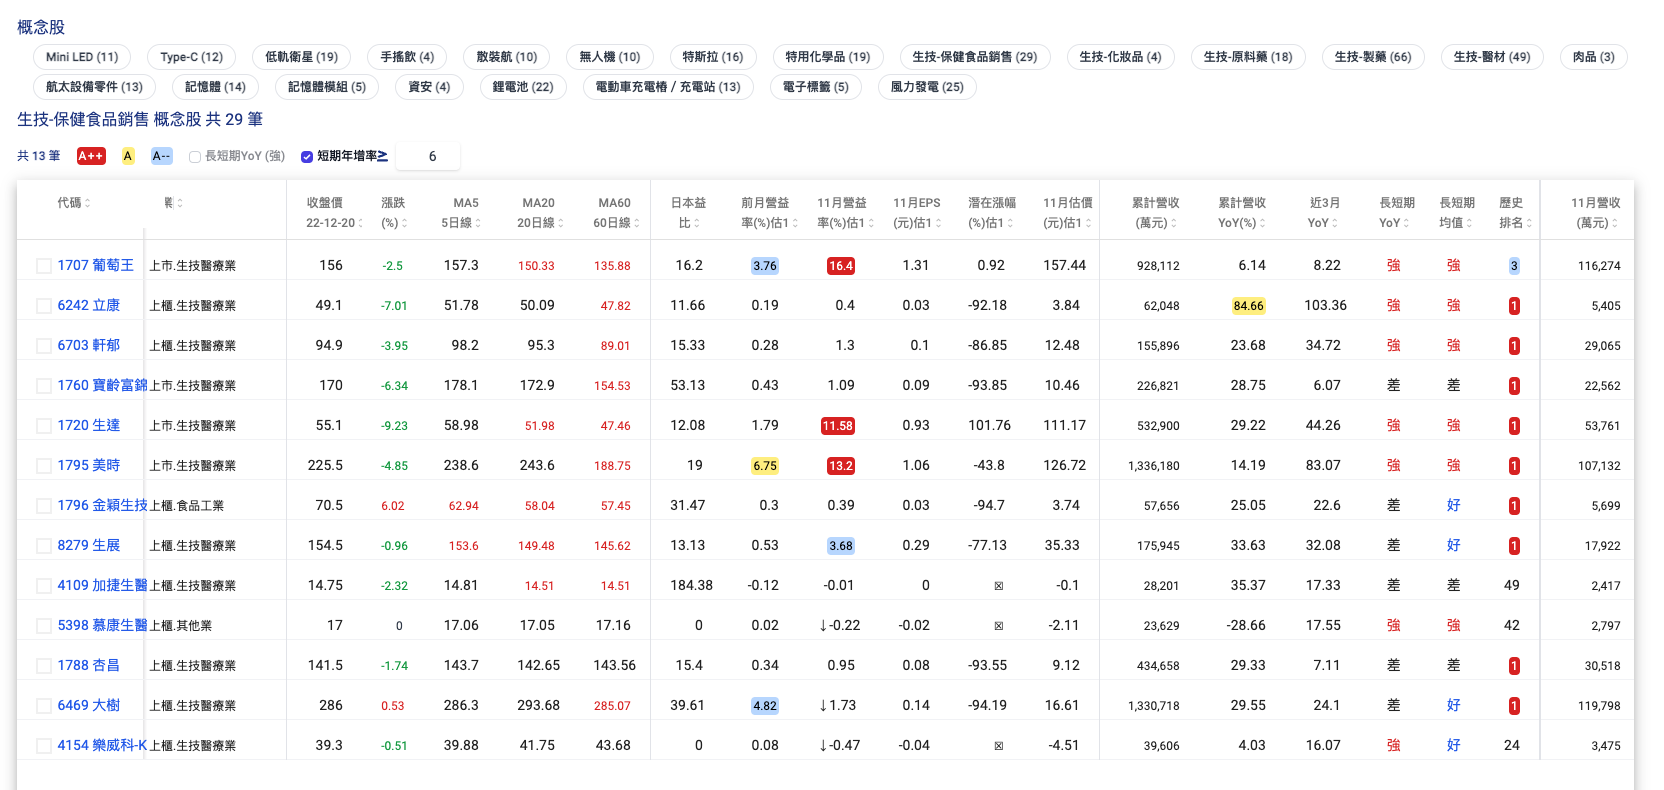Edit the 短期年增率 threshold value field
This screenshot has width=1664, height=790.
pos(428,156)
